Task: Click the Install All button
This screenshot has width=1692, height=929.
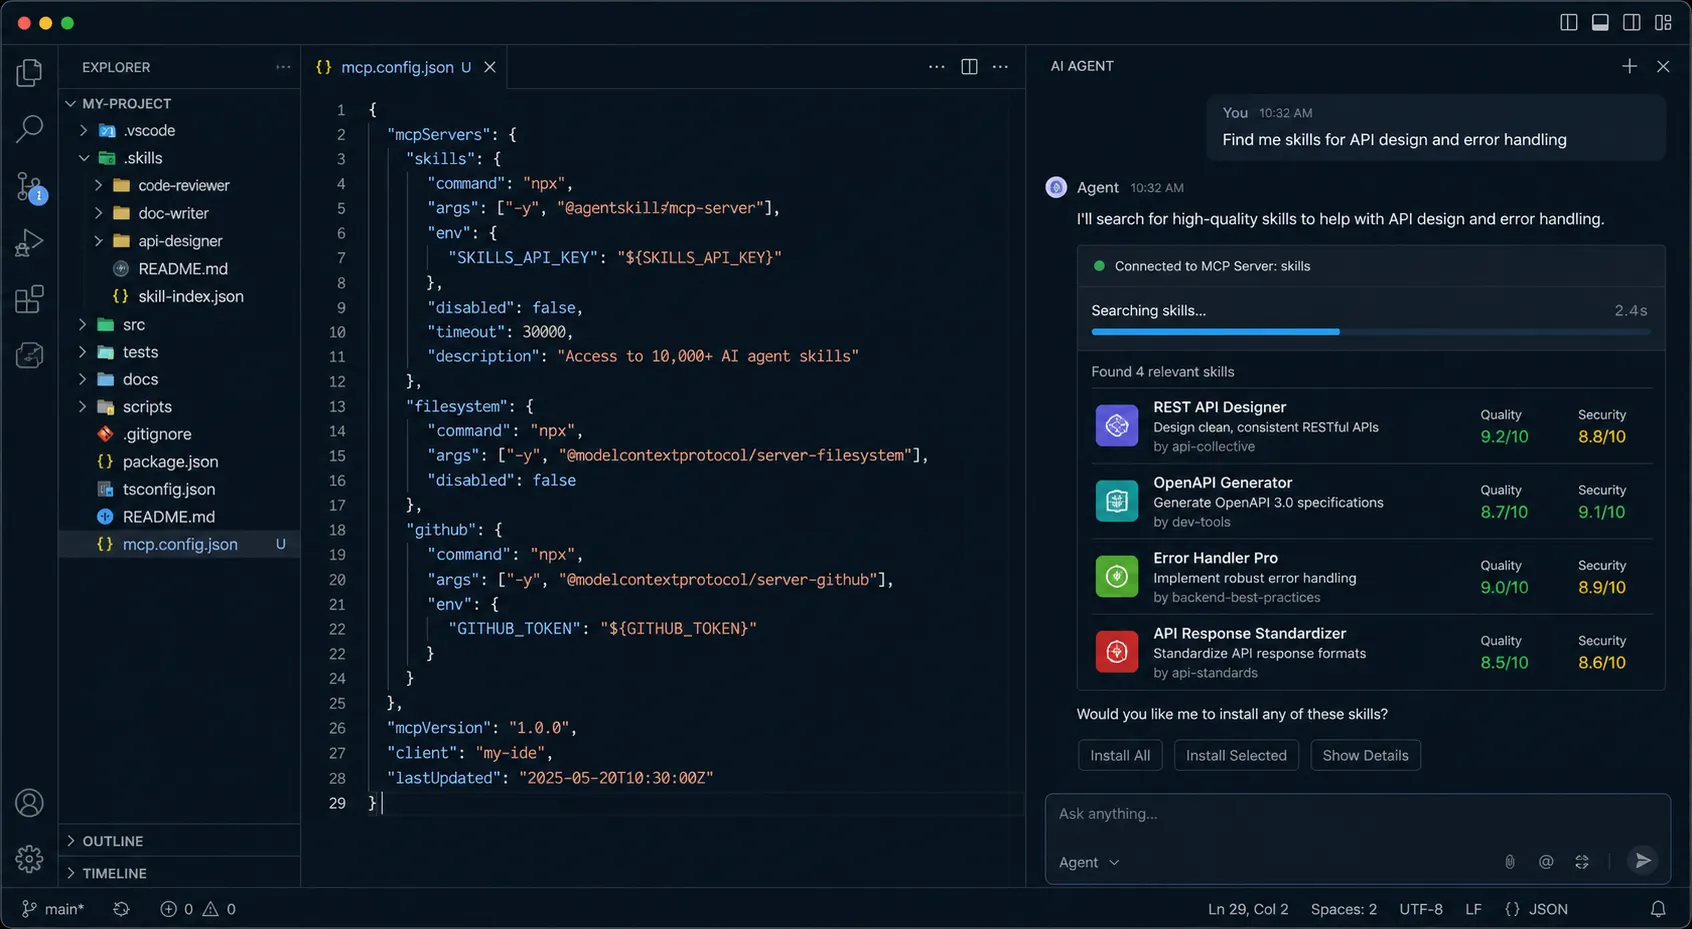Action: click(x=1120, y=755)
